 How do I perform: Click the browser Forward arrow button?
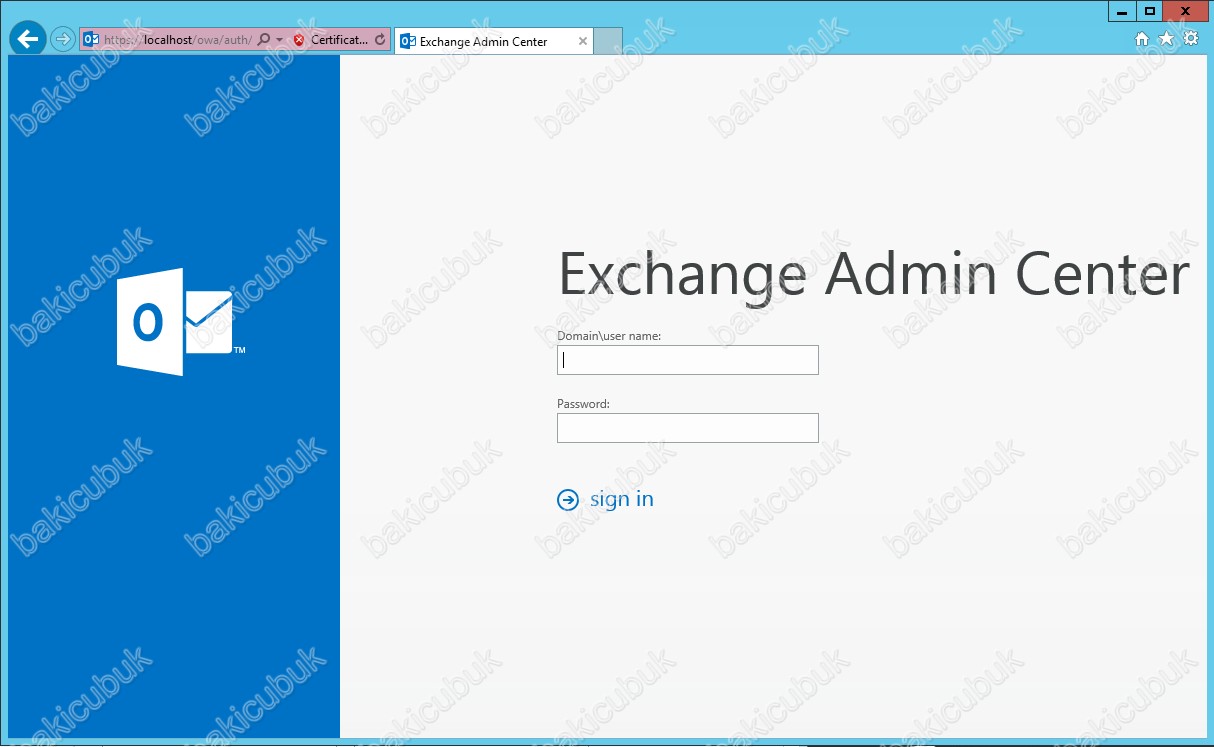click(63, 40)
